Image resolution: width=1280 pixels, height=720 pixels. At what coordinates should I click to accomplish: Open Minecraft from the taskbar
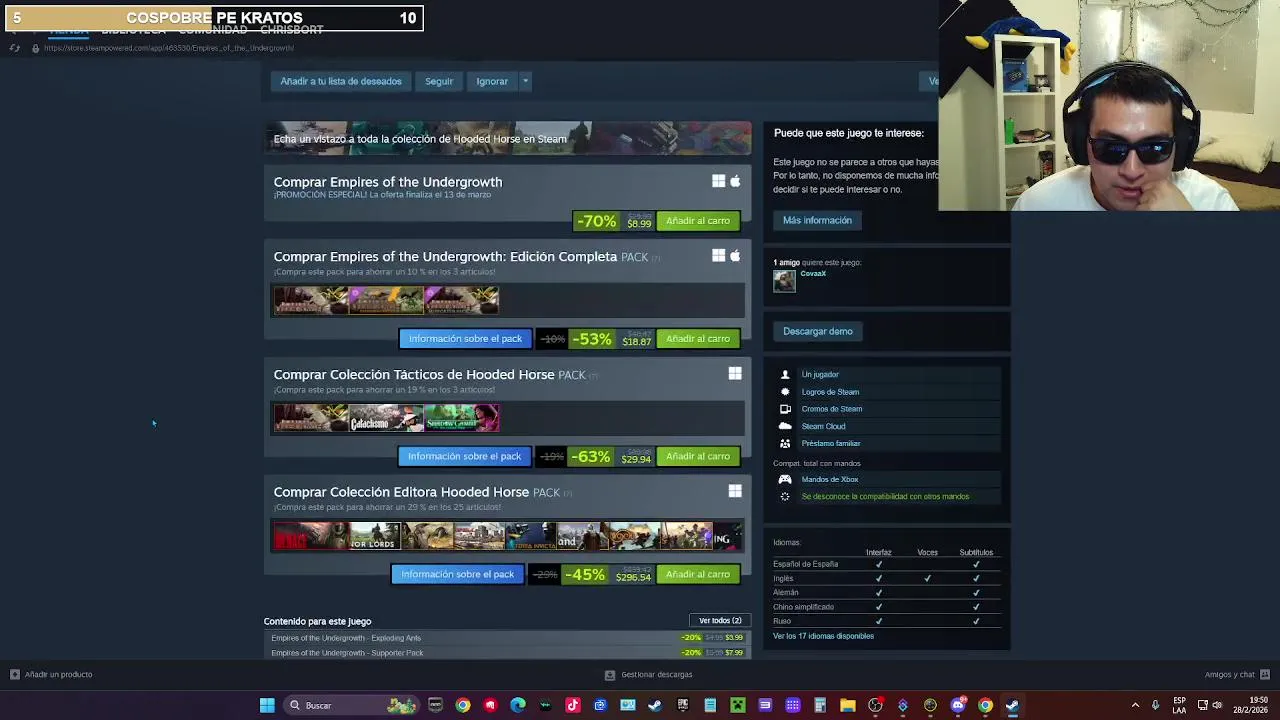(x=737, y=705)
